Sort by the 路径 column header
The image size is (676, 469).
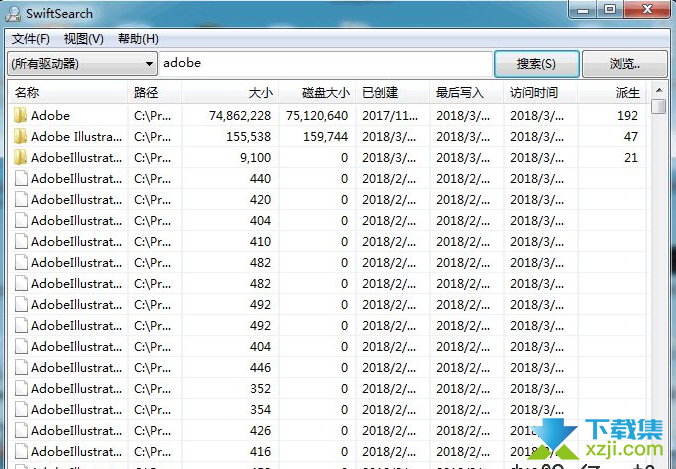tap(155, 92)
